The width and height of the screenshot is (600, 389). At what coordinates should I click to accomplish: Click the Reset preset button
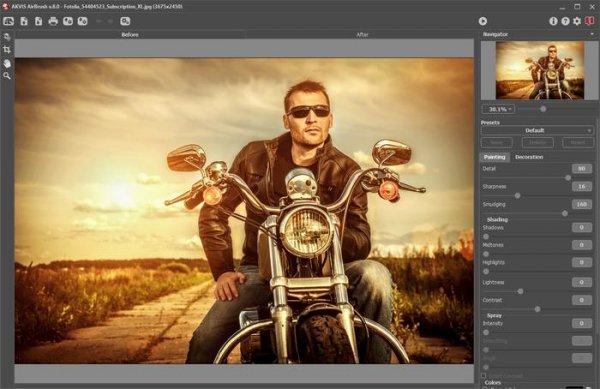pyautogui.click(x=578, y=143)
